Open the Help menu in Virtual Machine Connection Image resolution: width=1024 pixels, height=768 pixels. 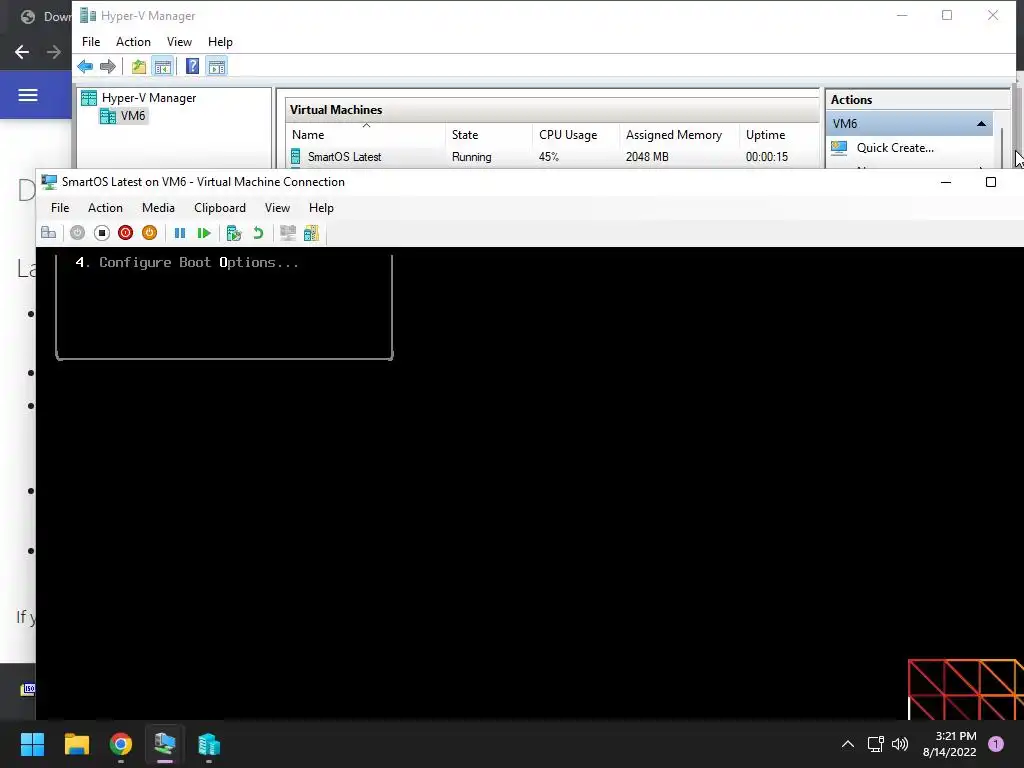[x=321, y=208]
